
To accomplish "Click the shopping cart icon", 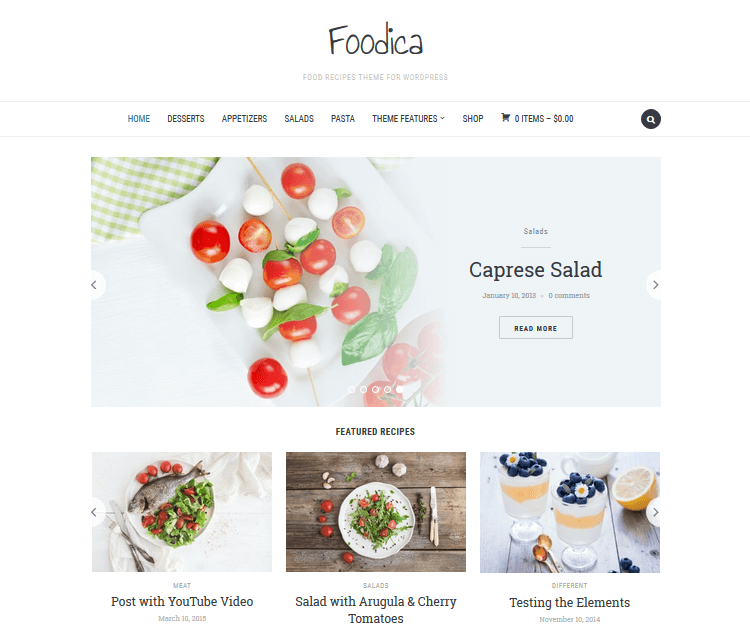I will coord(505,118).
